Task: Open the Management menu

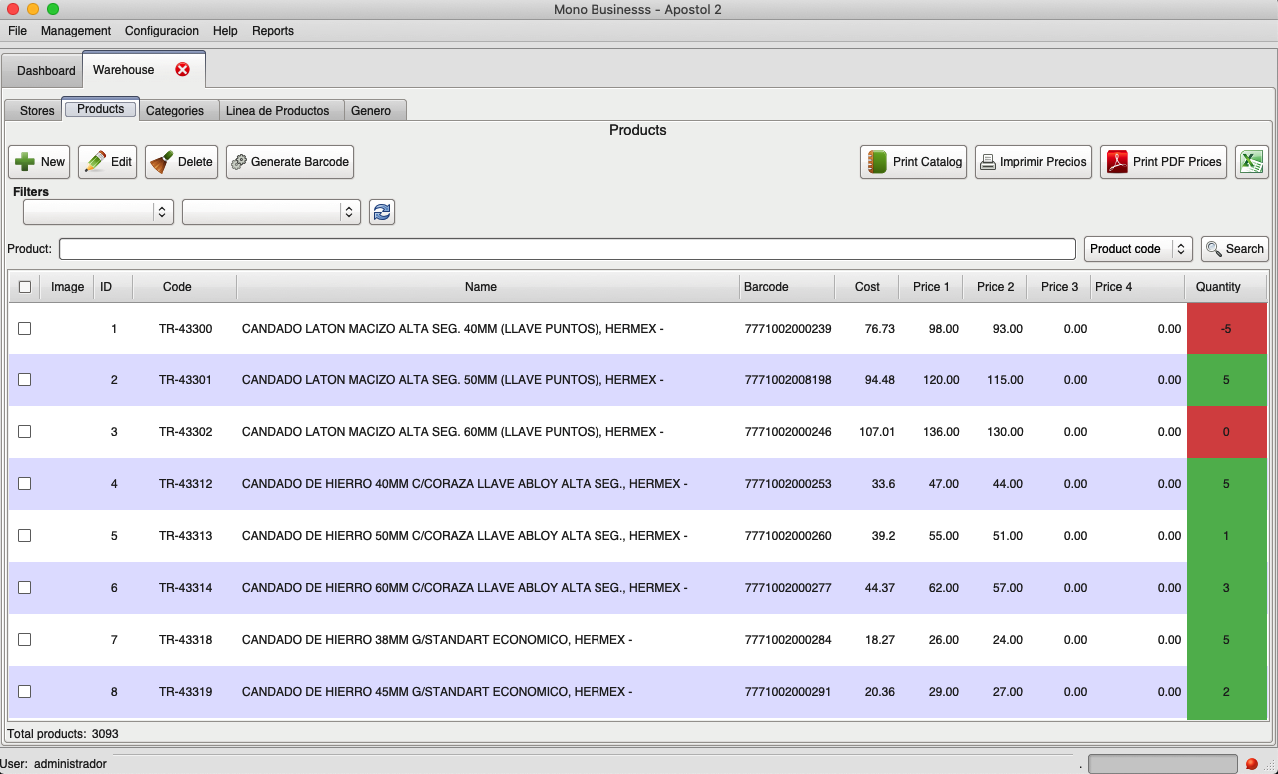Action: (x=76, y=31)
